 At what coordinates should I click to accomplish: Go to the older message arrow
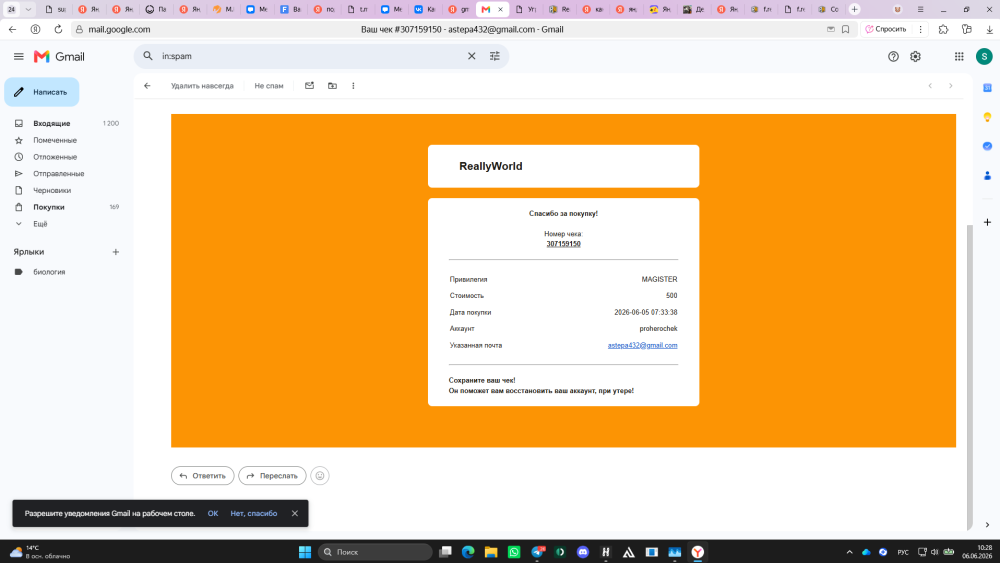[950, 85]
